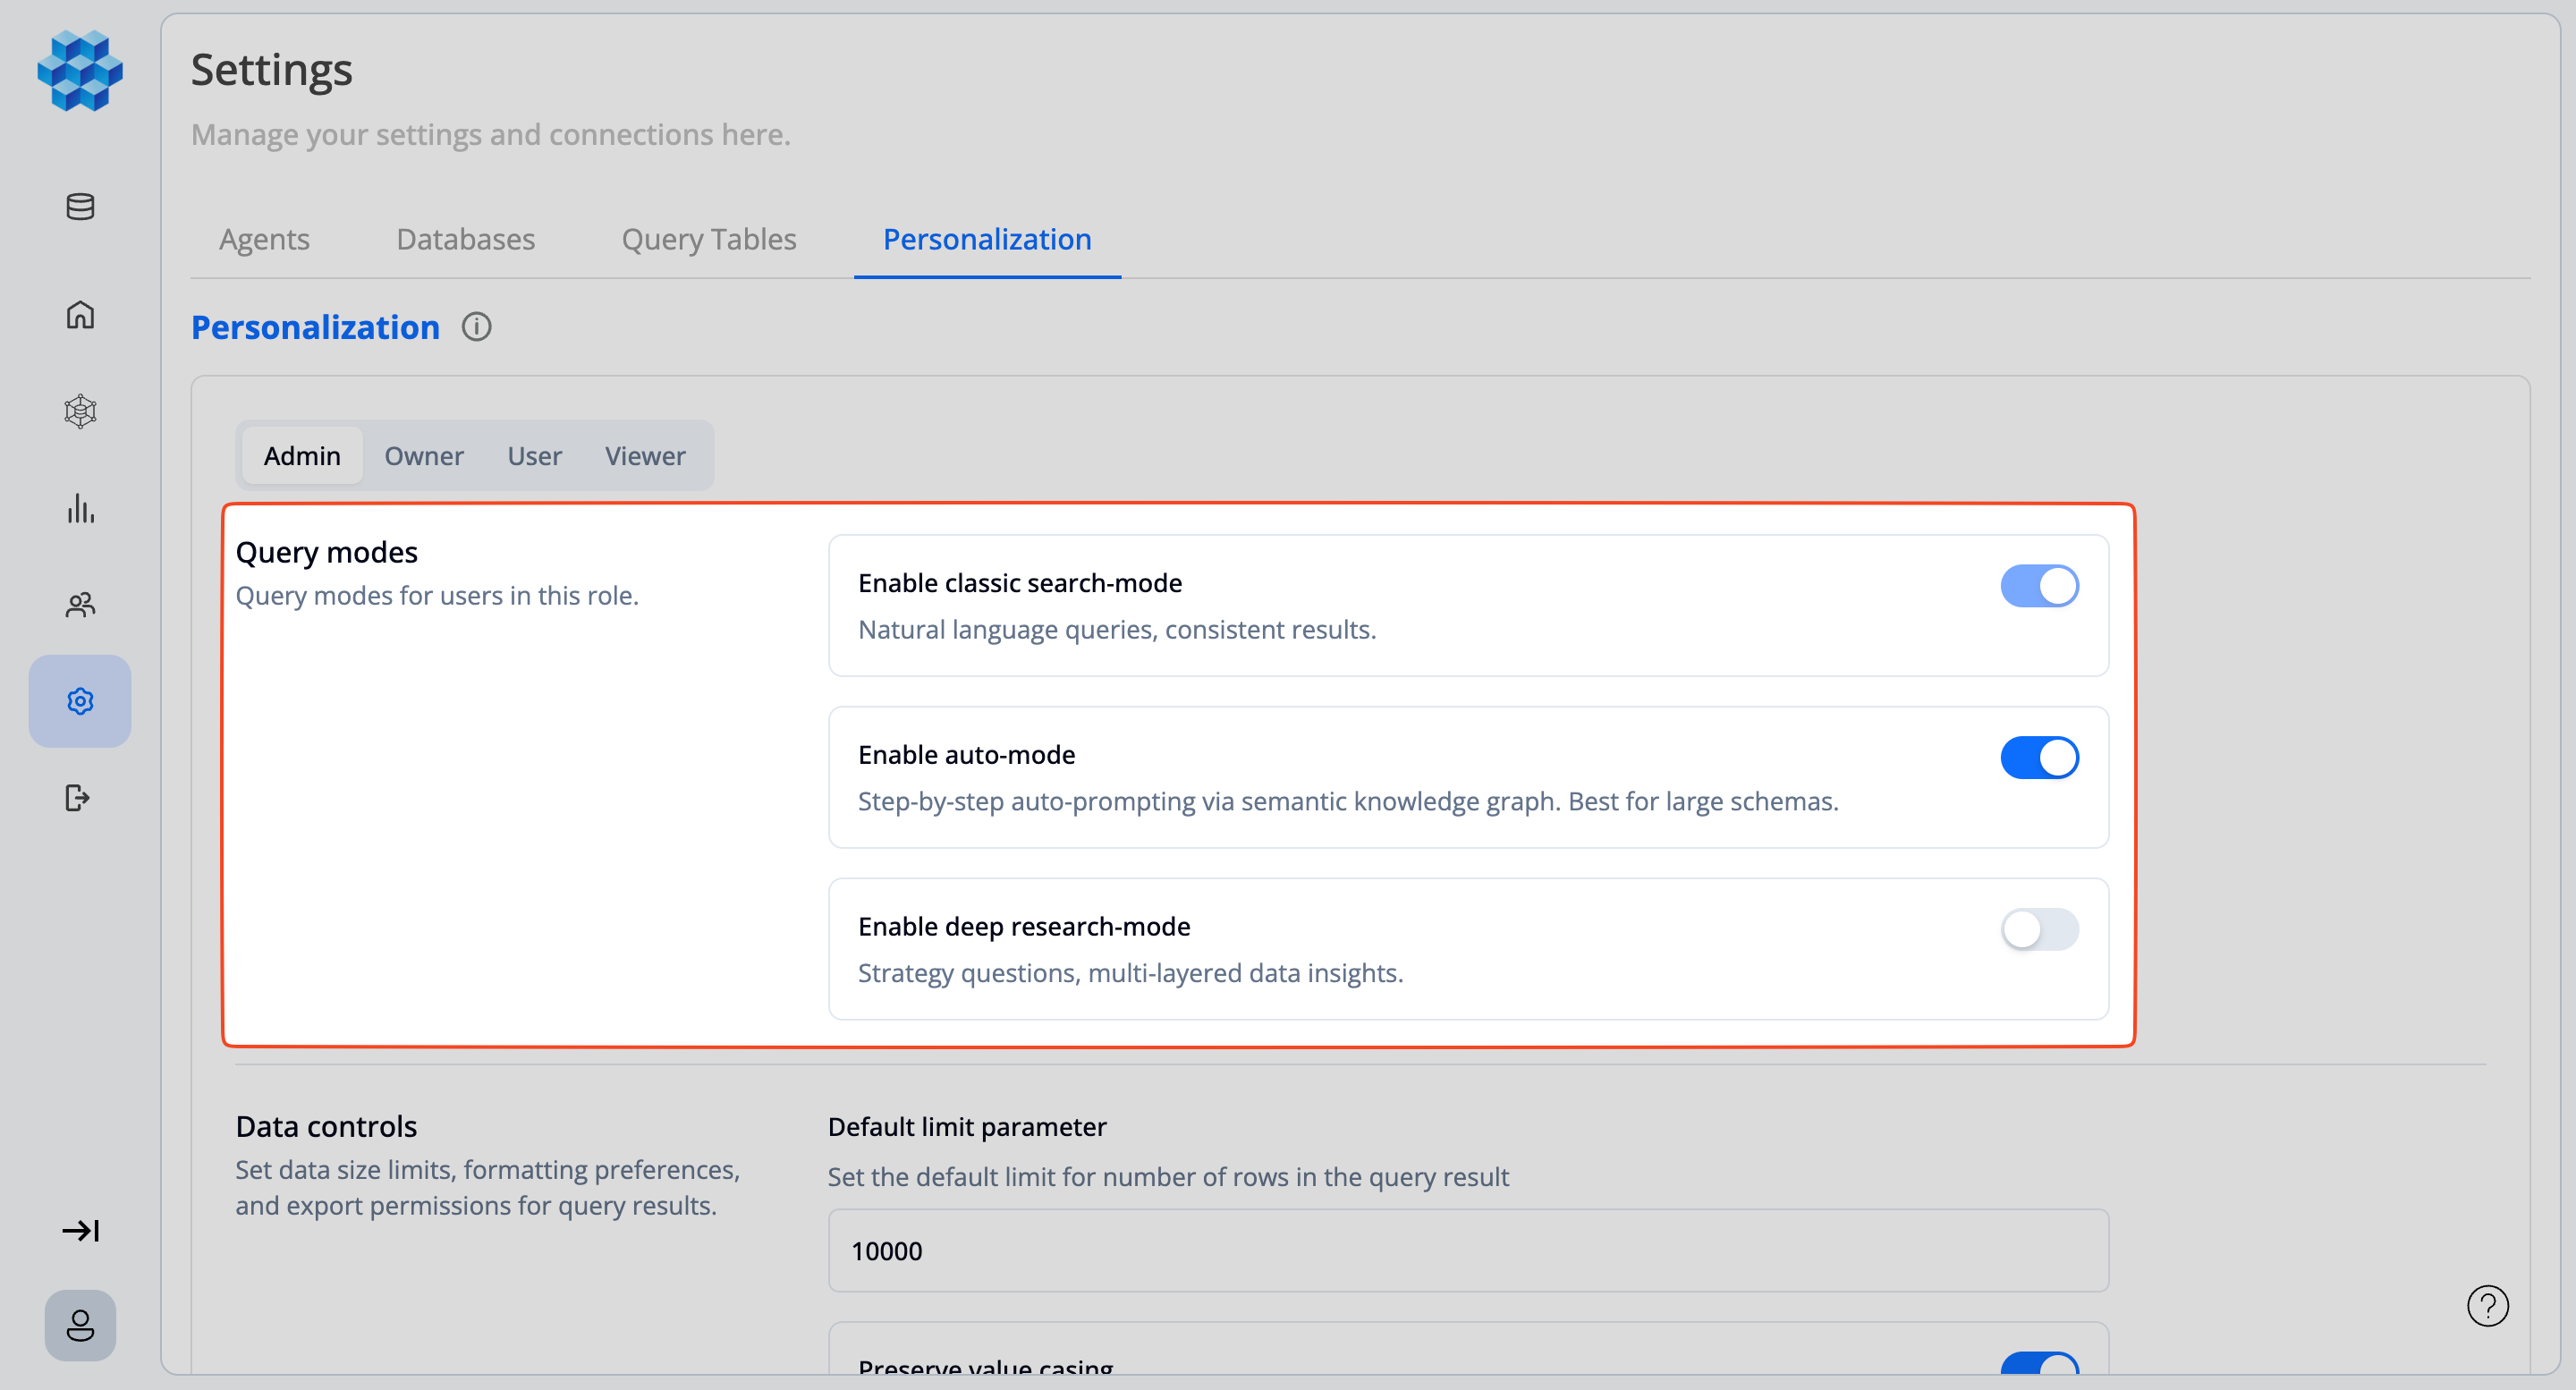This screenshot has height=1390, width=2576.
Task: Open the bar chart analytics icon
Action: [x=80, y=508]
